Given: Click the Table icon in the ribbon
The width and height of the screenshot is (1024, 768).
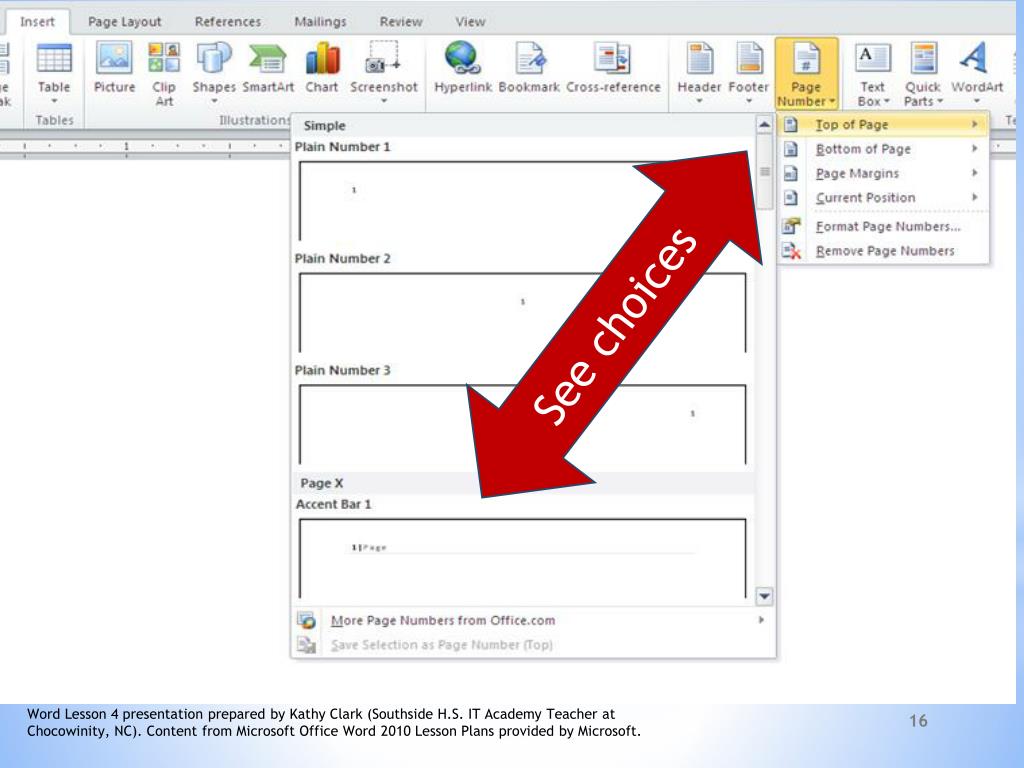Looking at the screenshot, I should 54,59.
